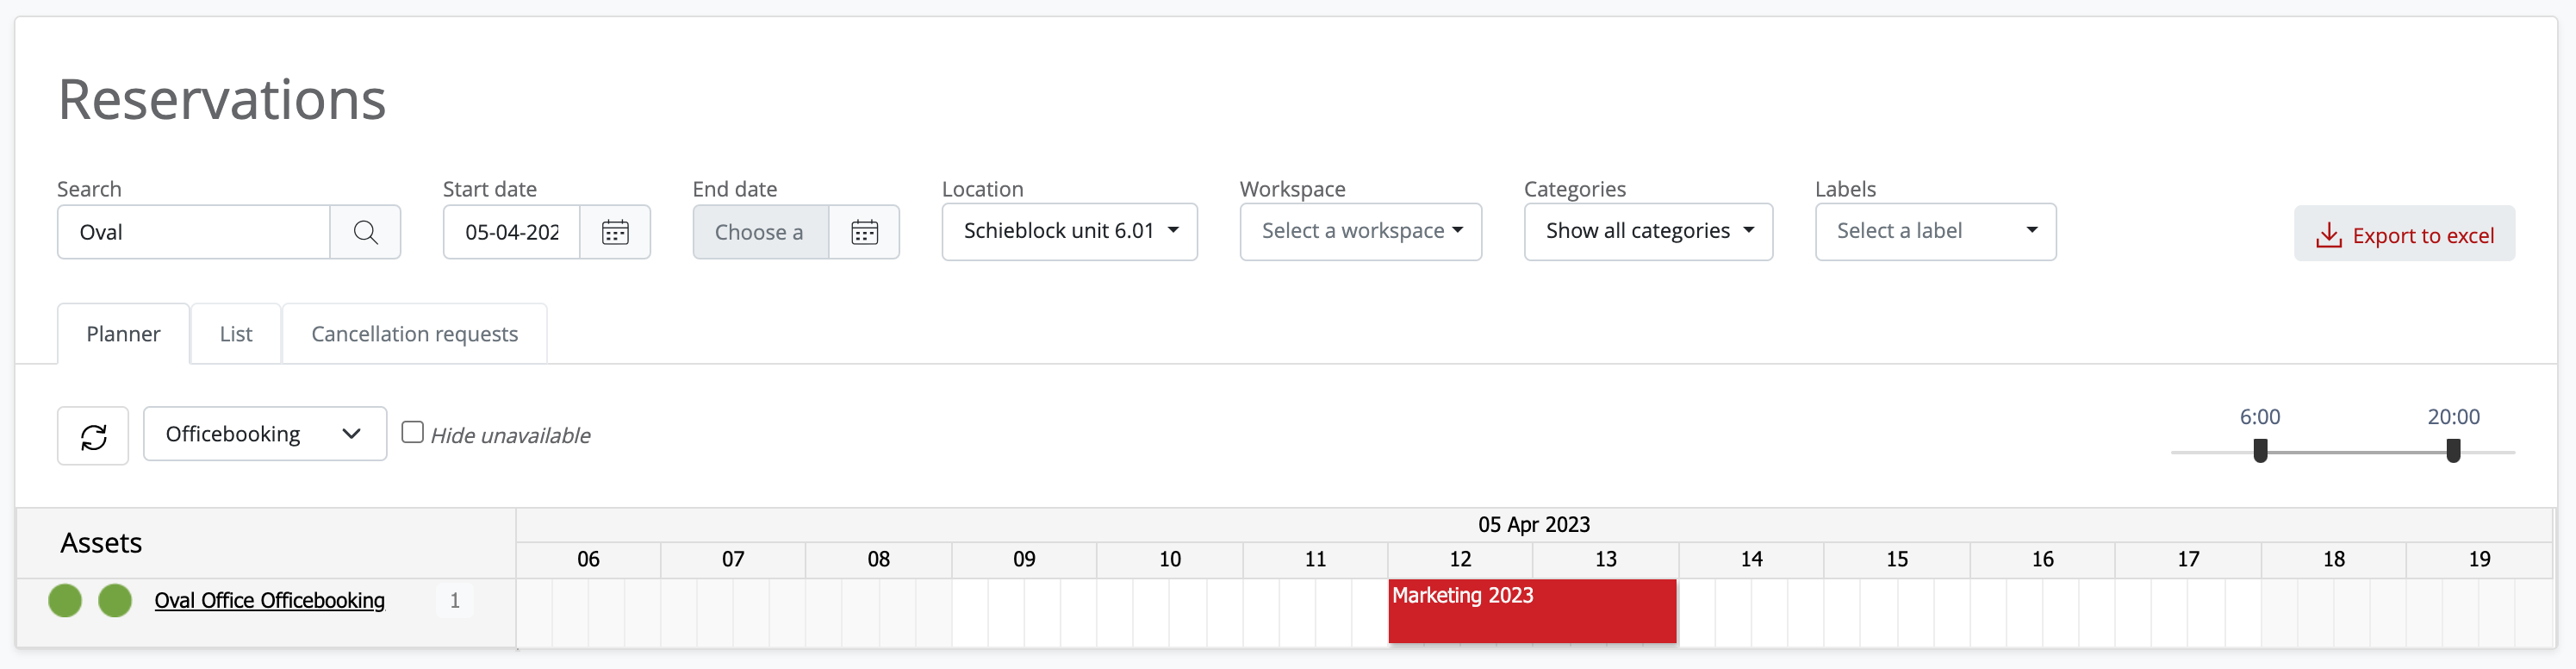Expand the Officebooking view dropdown

[x=265, y=434]
